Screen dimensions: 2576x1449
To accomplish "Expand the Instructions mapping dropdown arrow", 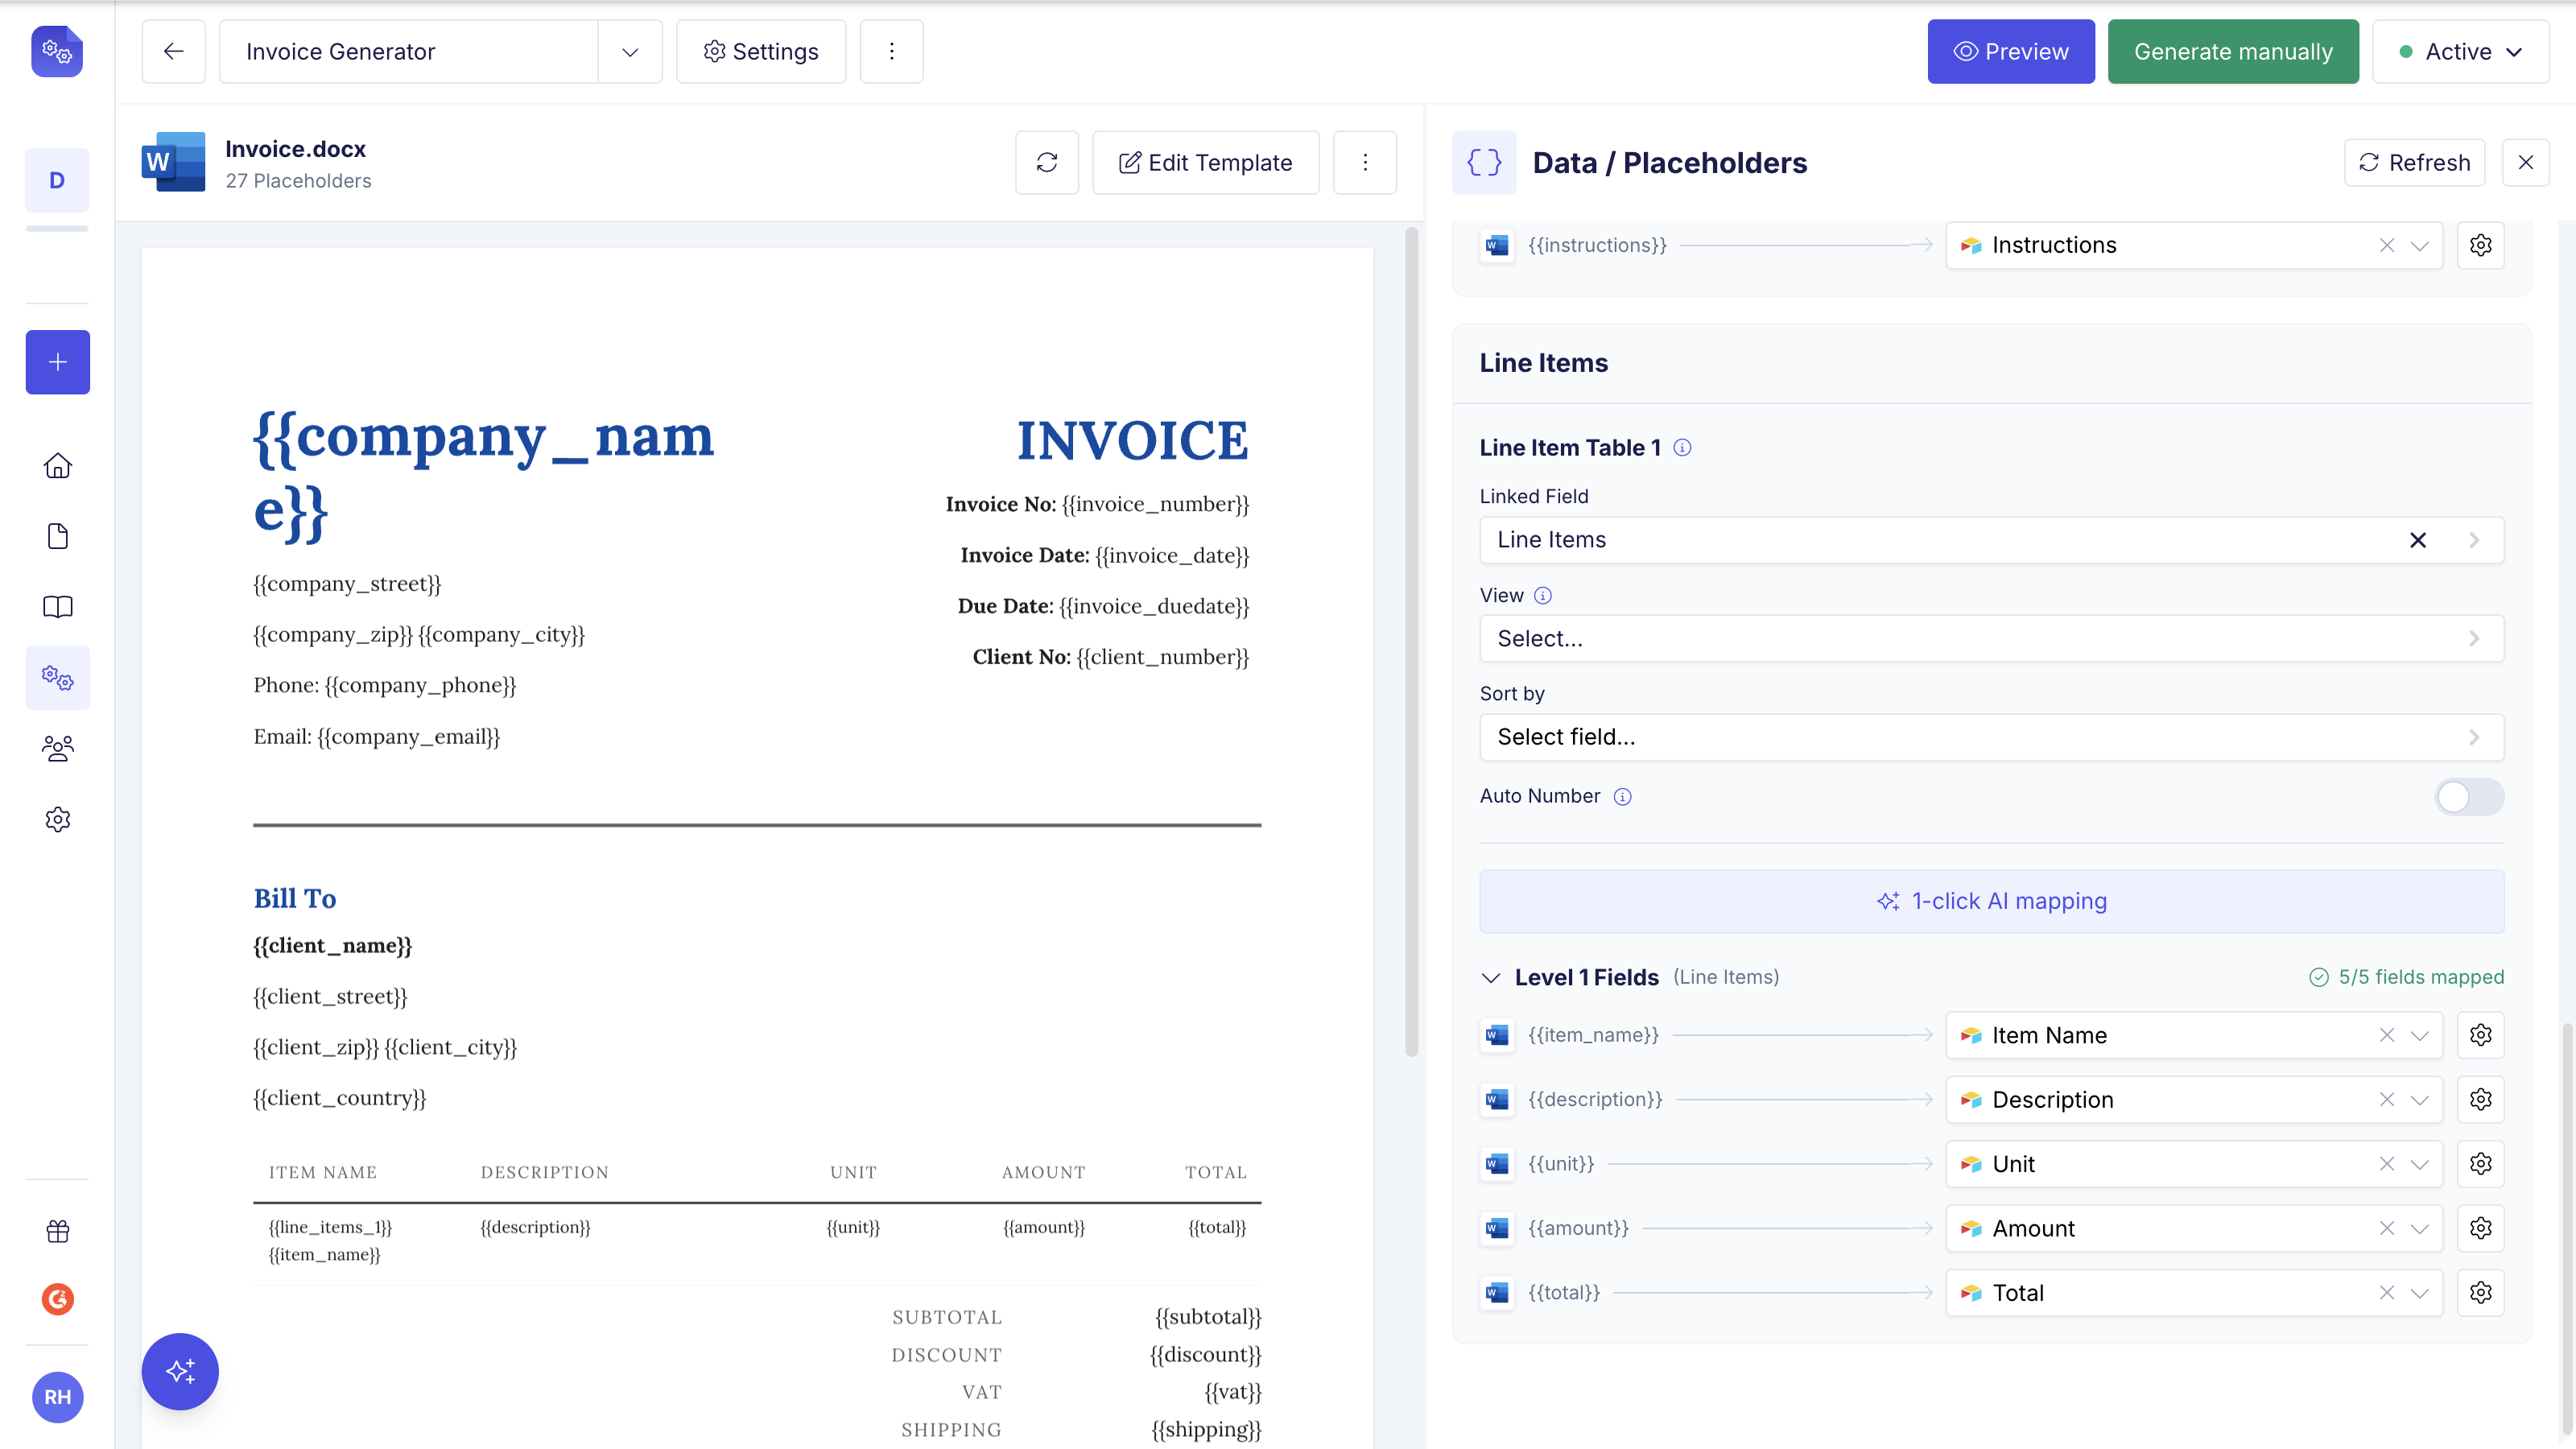I will click(2419, 245).
